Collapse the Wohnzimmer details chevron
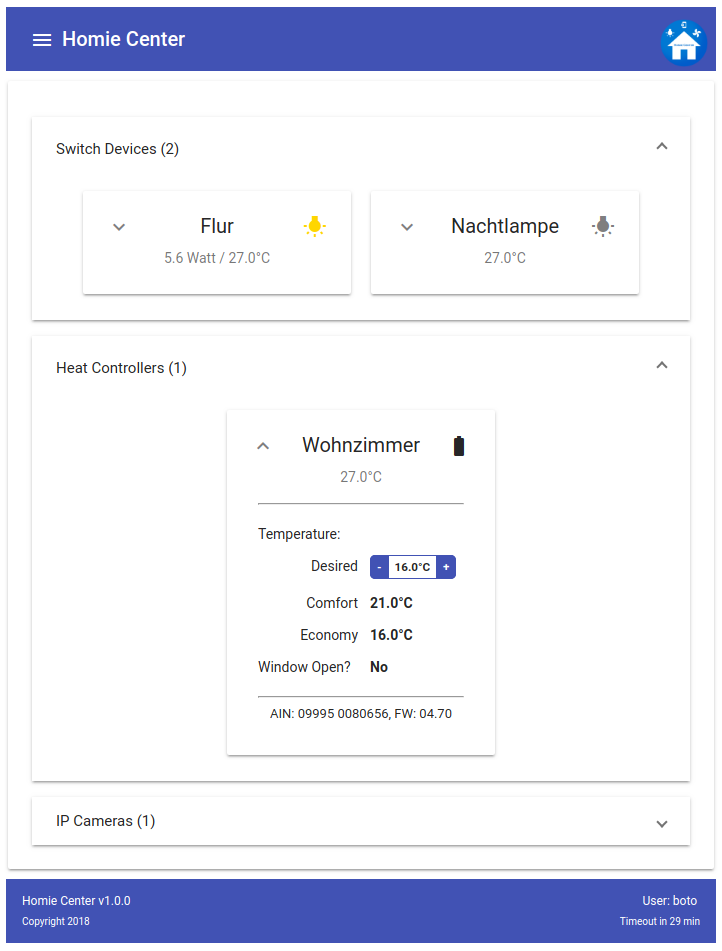 263,446
